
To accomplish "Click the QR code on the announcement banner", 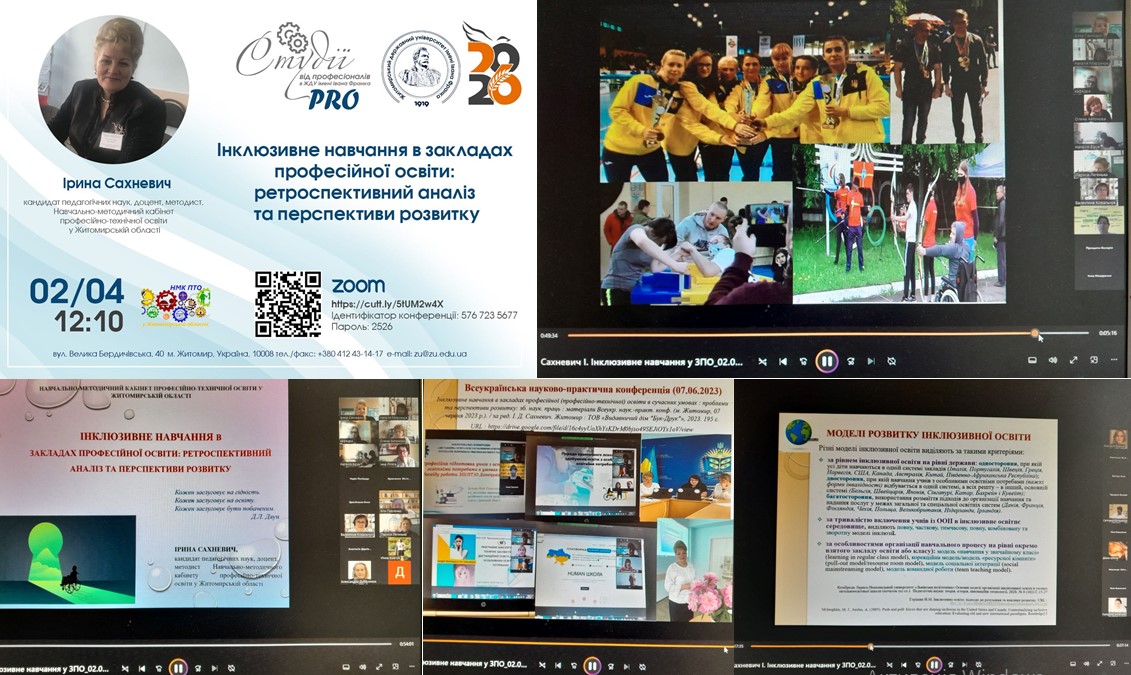I will point(288,304).
